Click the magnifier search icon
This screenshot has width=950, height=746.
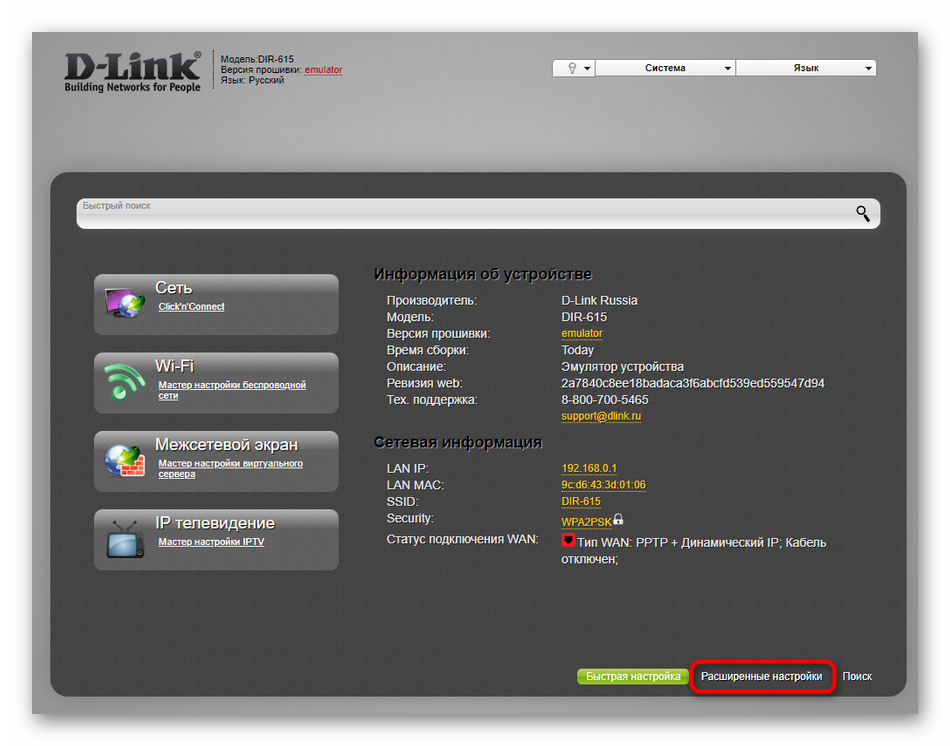863,213
